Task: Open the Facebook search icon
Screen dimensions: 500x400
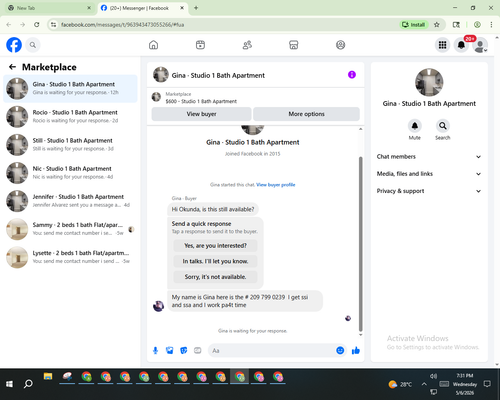Action: point(33,45)
